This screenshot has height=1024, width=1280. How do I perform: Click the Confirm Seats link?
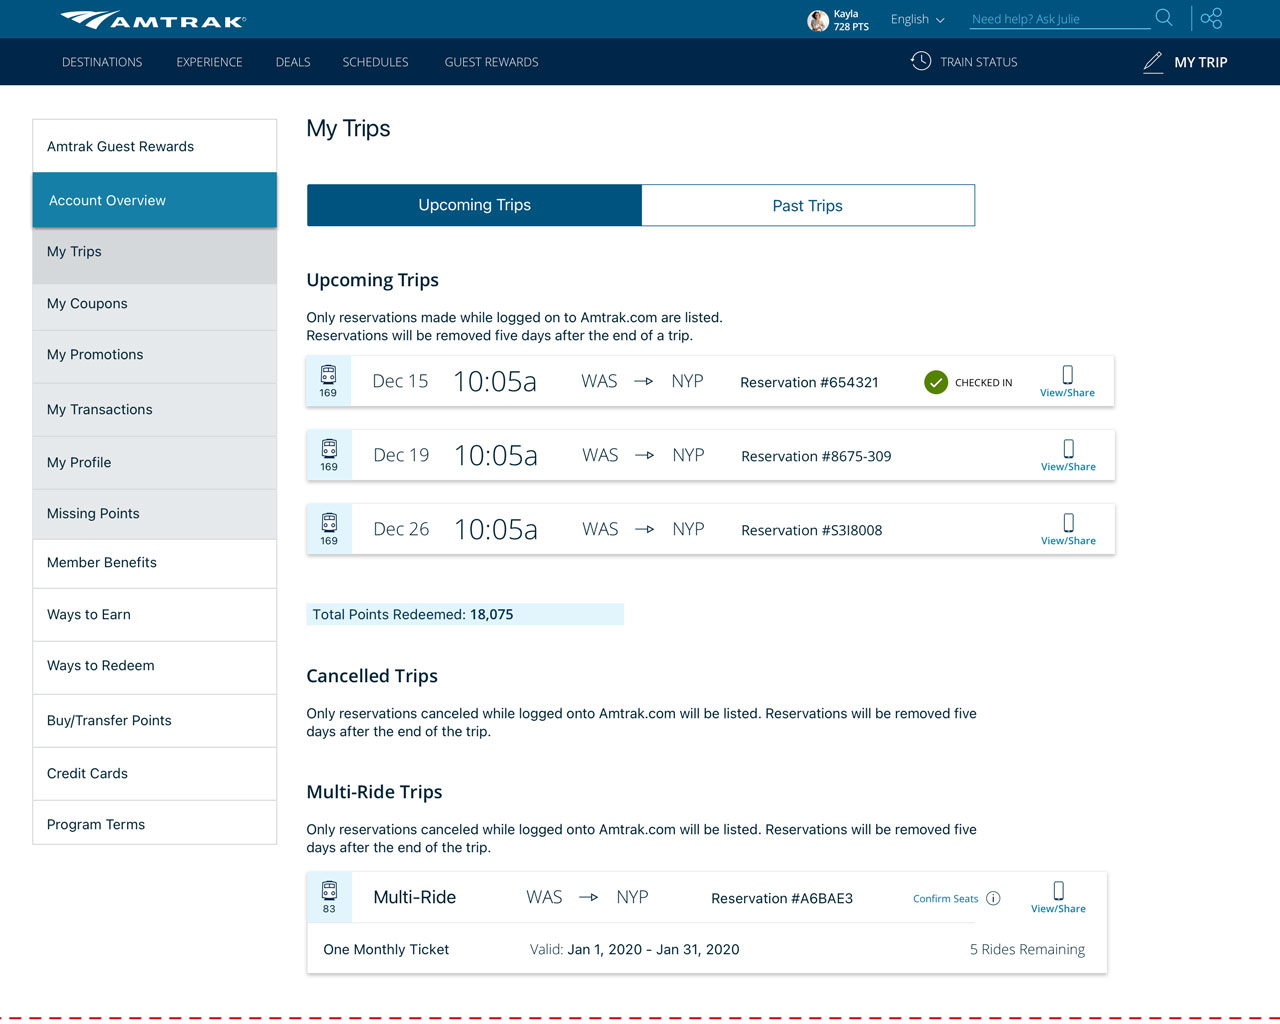(x=945, y=898)
